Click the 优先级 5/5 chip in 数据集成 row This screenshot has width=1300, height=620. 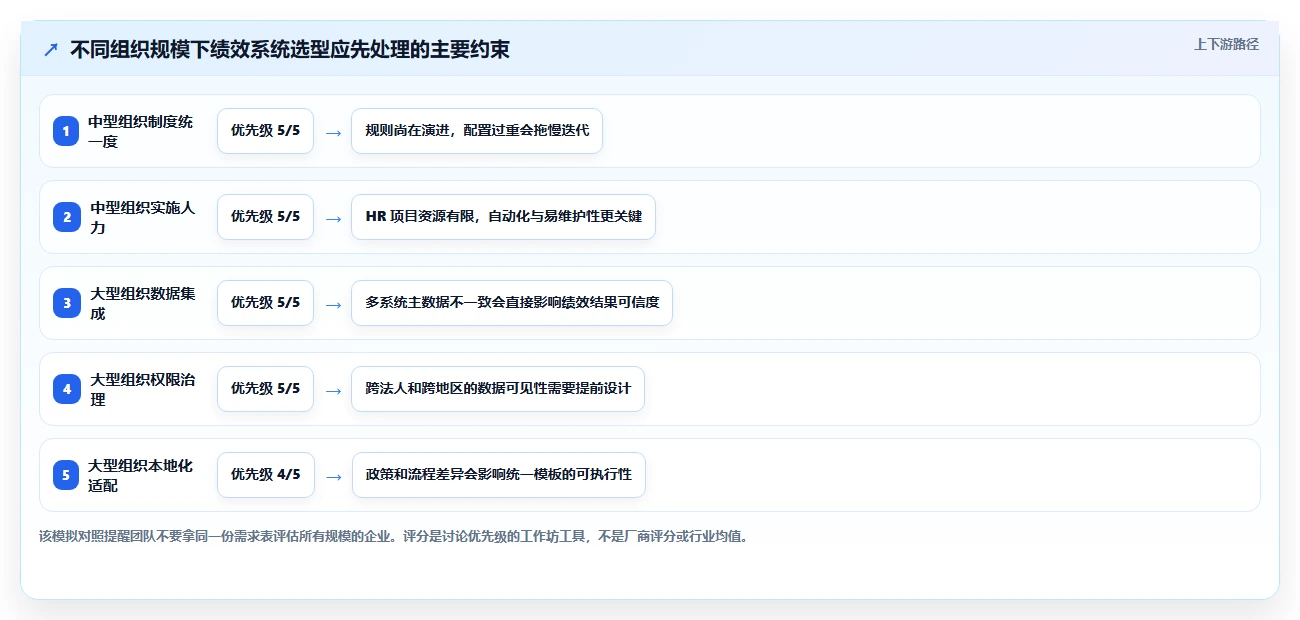[x=265, y=303]
